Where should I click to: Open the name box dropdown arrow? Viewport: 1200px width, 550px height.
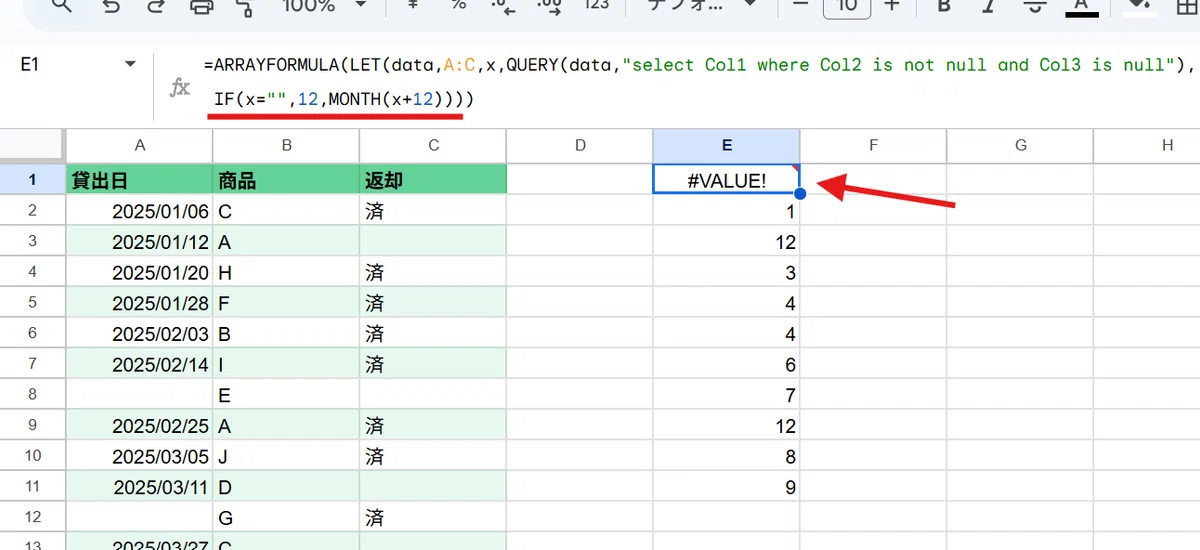click(130, 65)
